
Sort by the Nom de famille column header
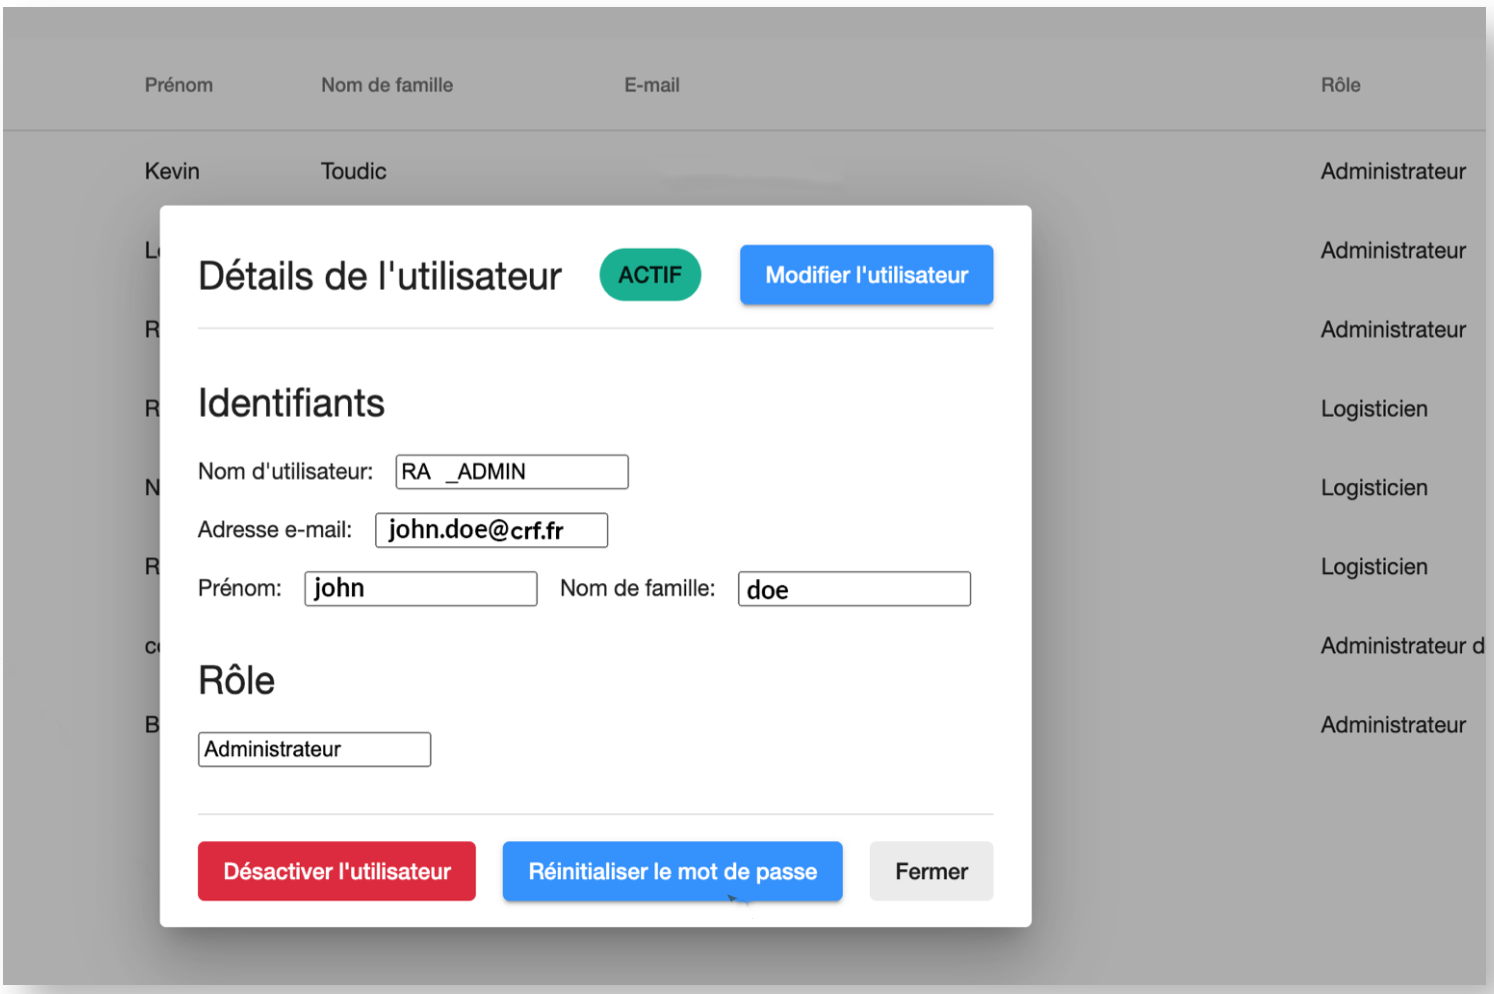(x=387, y=85)
